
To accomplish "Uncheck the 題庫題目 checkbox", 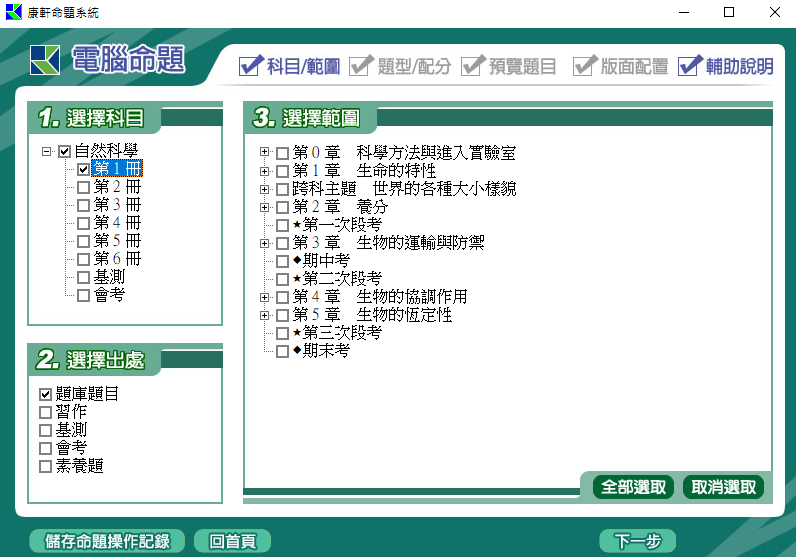I will point(45,394).
